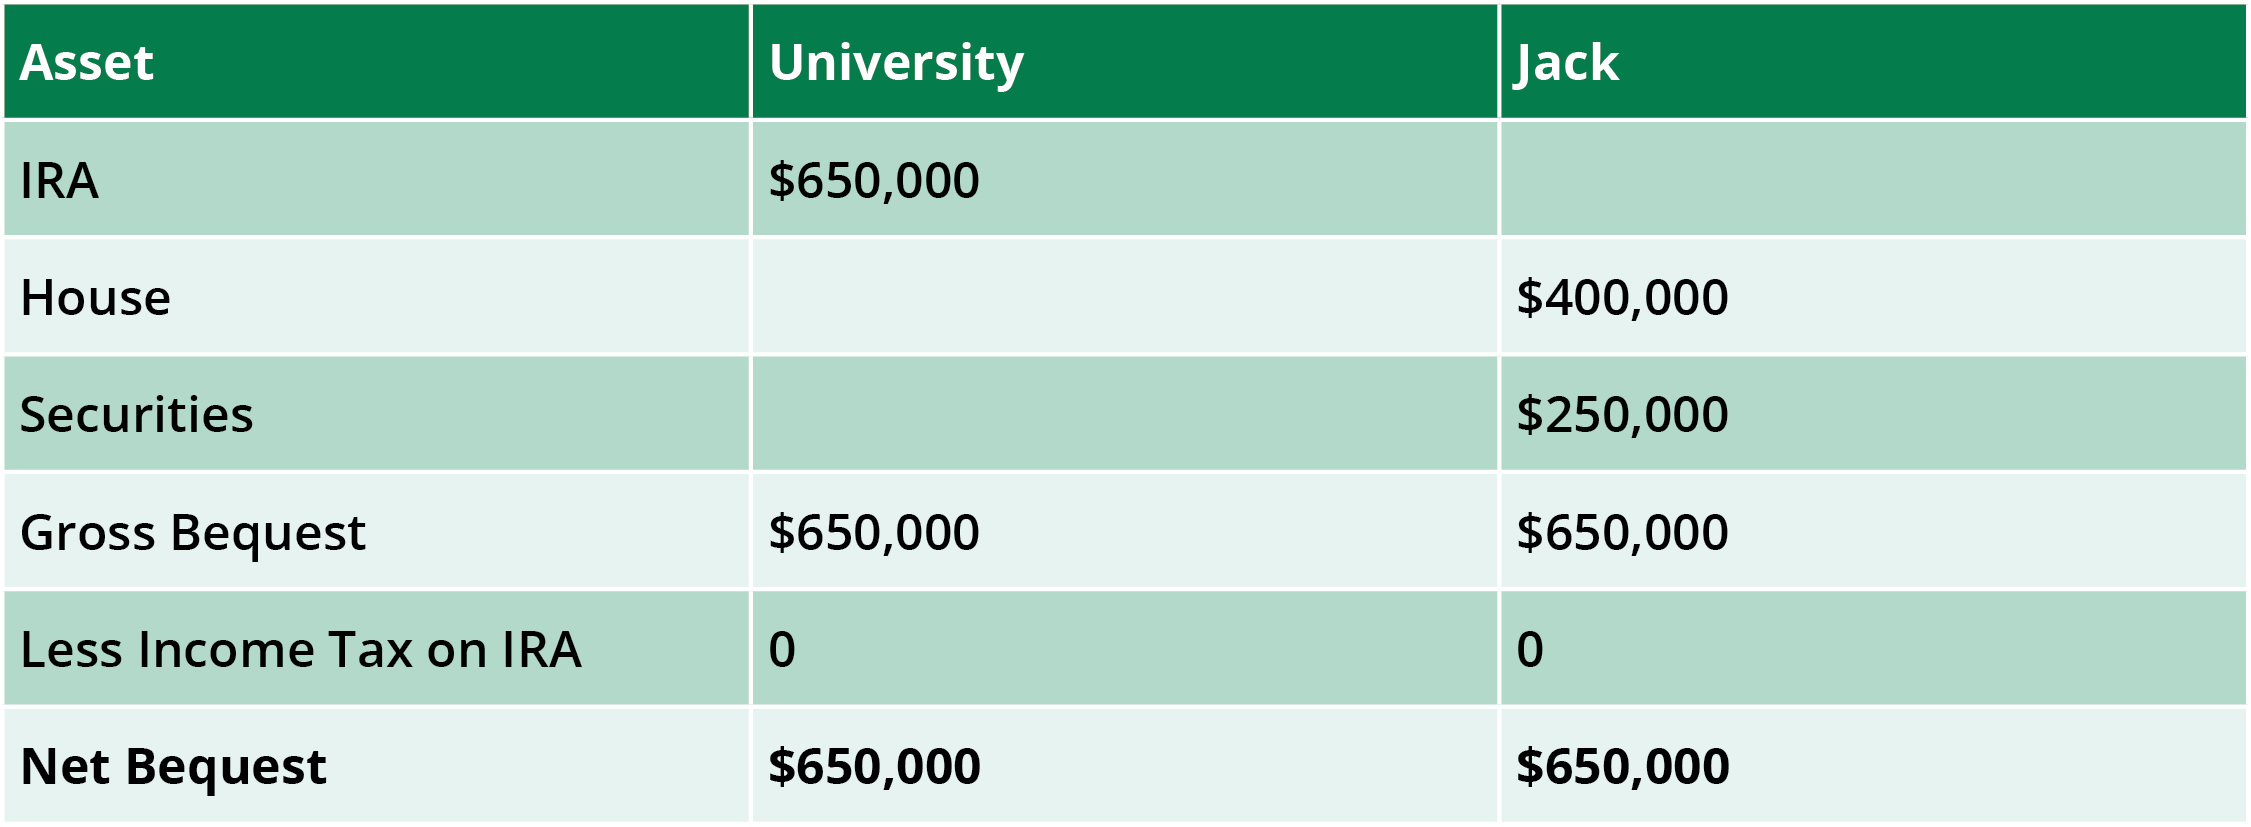This screenshot has height=827, width=2251.
Task: Select the IRA row label
Action: click(59, 181)
